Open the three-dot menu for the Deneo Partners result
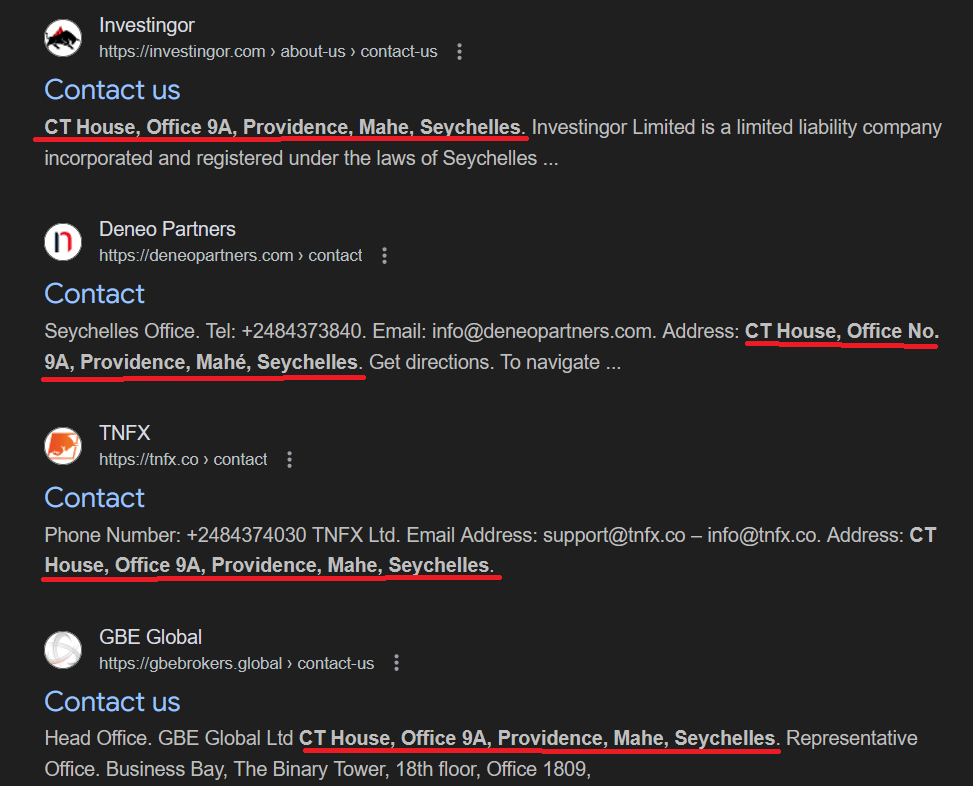This screenshot has width=973, height=786. click(x=384, y=256)
